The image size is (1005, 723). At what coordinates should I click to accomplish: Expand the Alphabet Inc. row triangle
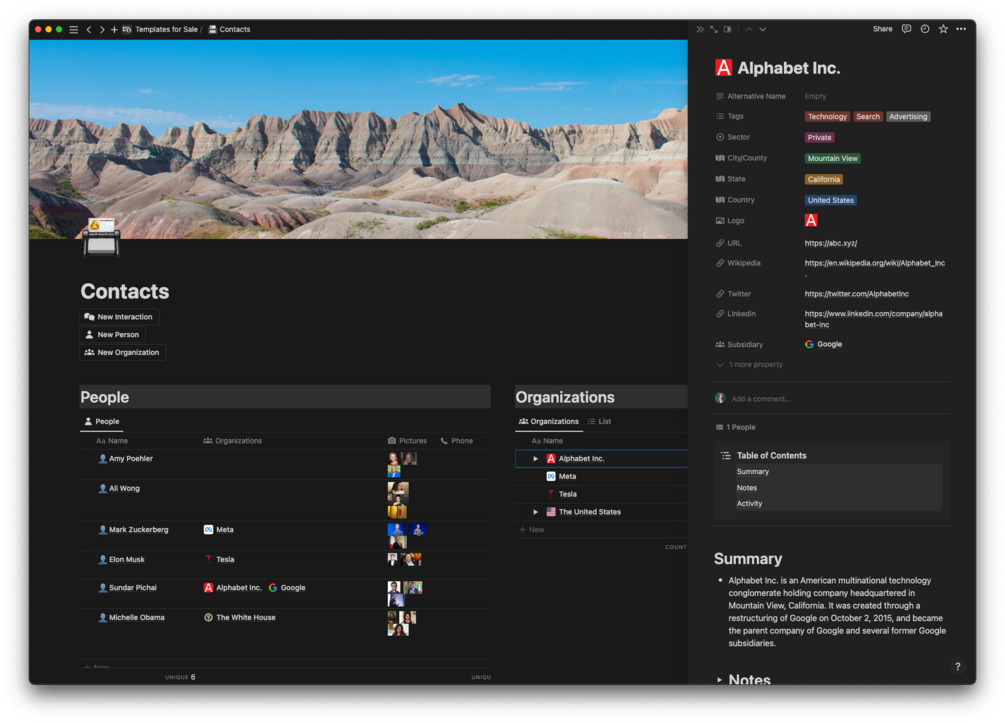point(535,459)
